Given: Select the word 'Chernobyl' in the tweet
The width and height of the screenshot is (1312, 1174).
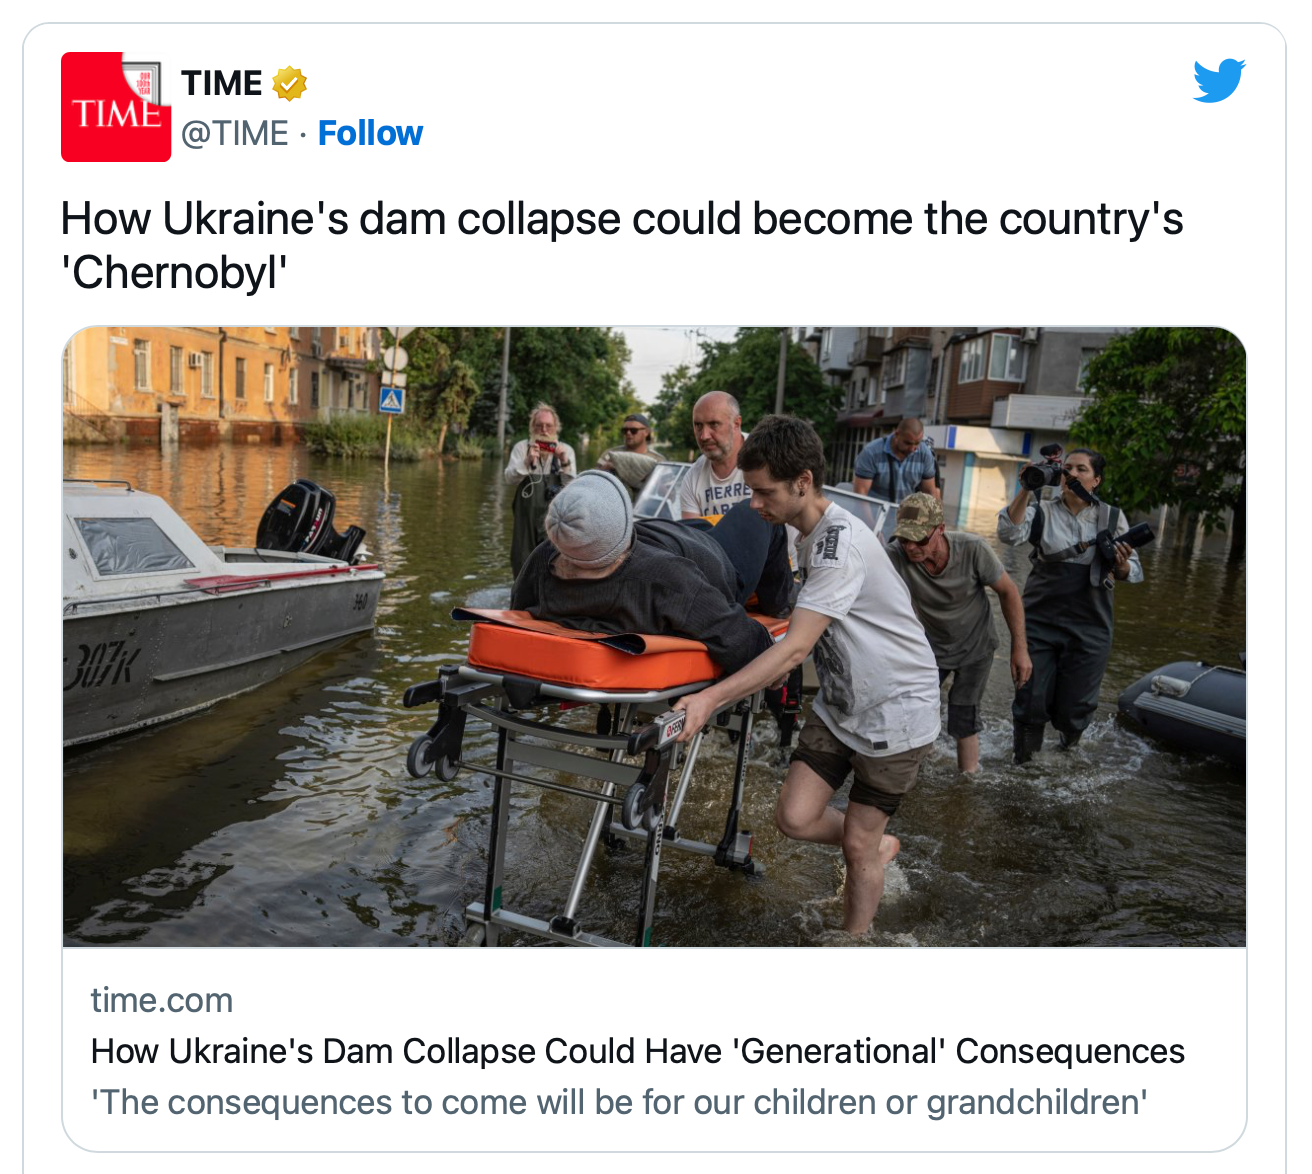Looking at the screenshot, I should [x=175, y=272].
